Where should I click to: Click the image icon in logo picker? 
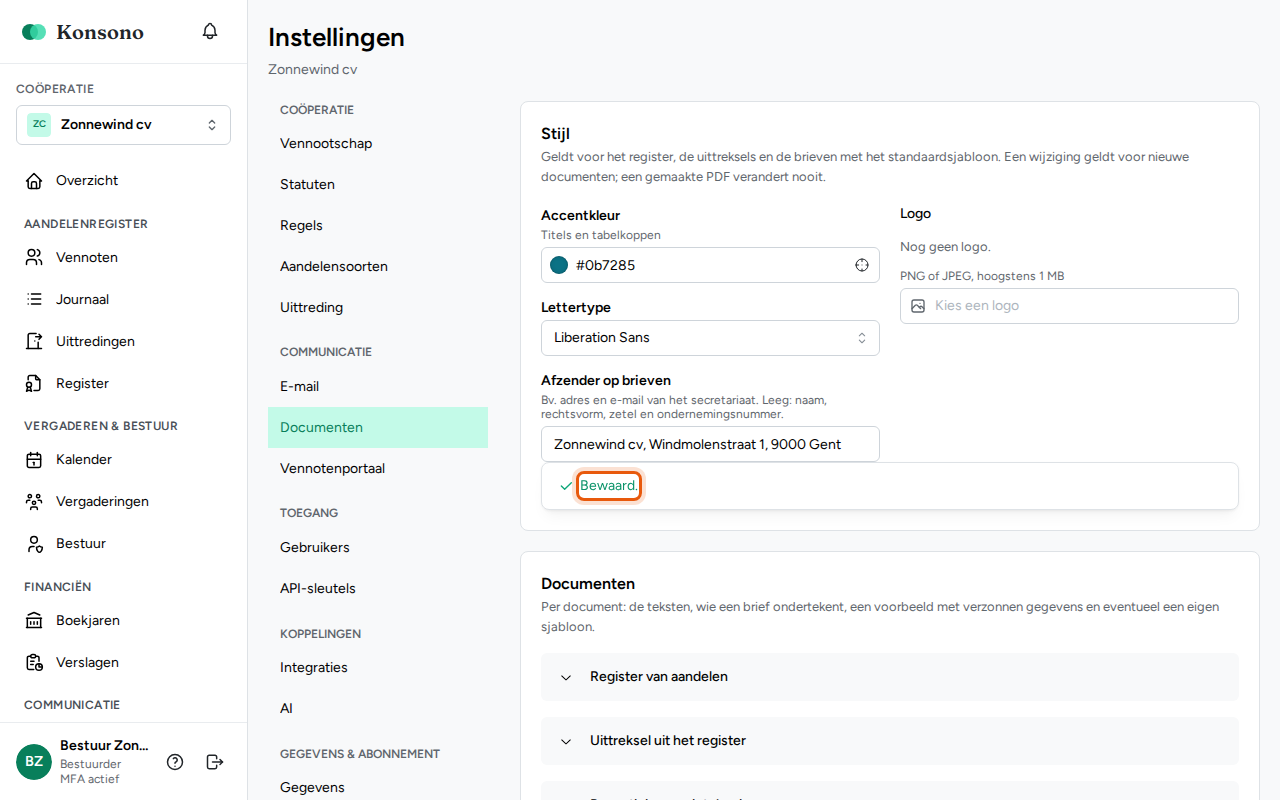click(x=918, y=306)
